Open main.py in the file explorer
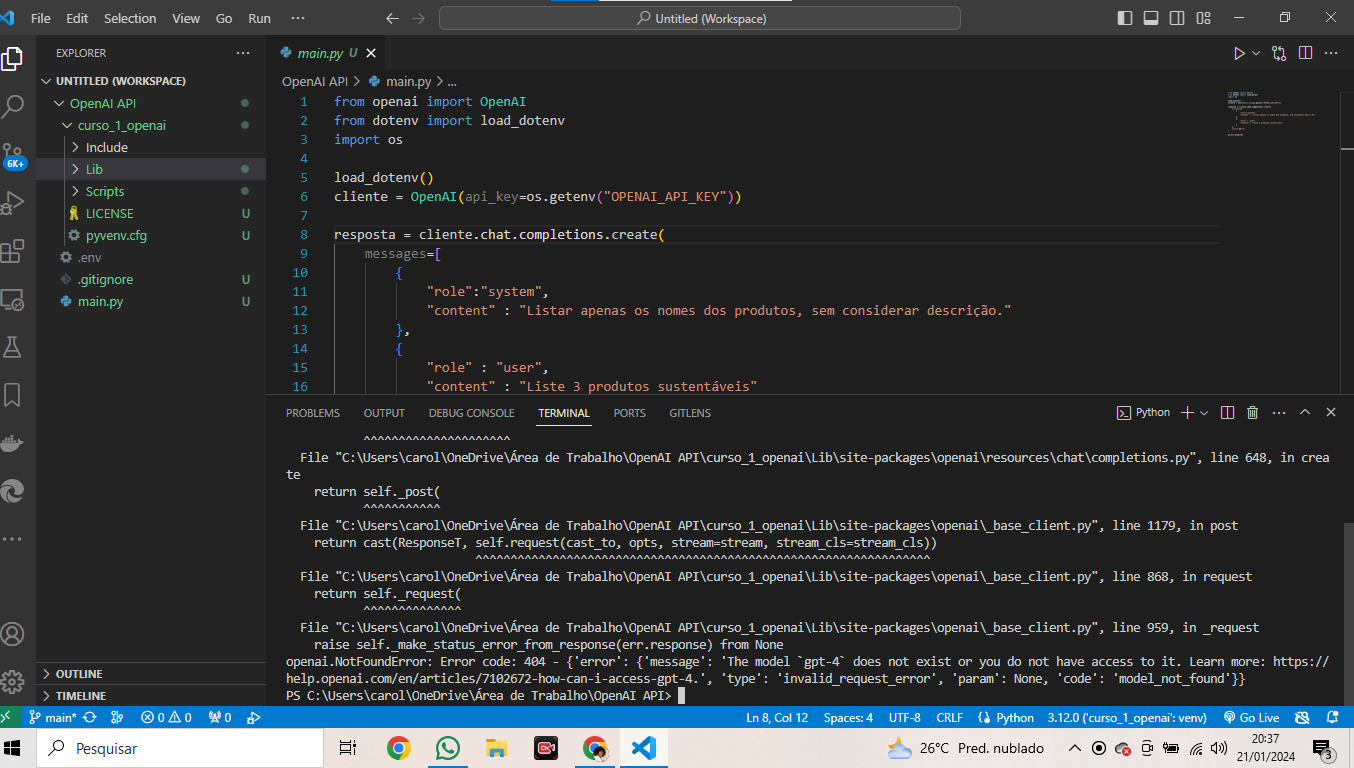1354x768 pixels. coord(151,301)
